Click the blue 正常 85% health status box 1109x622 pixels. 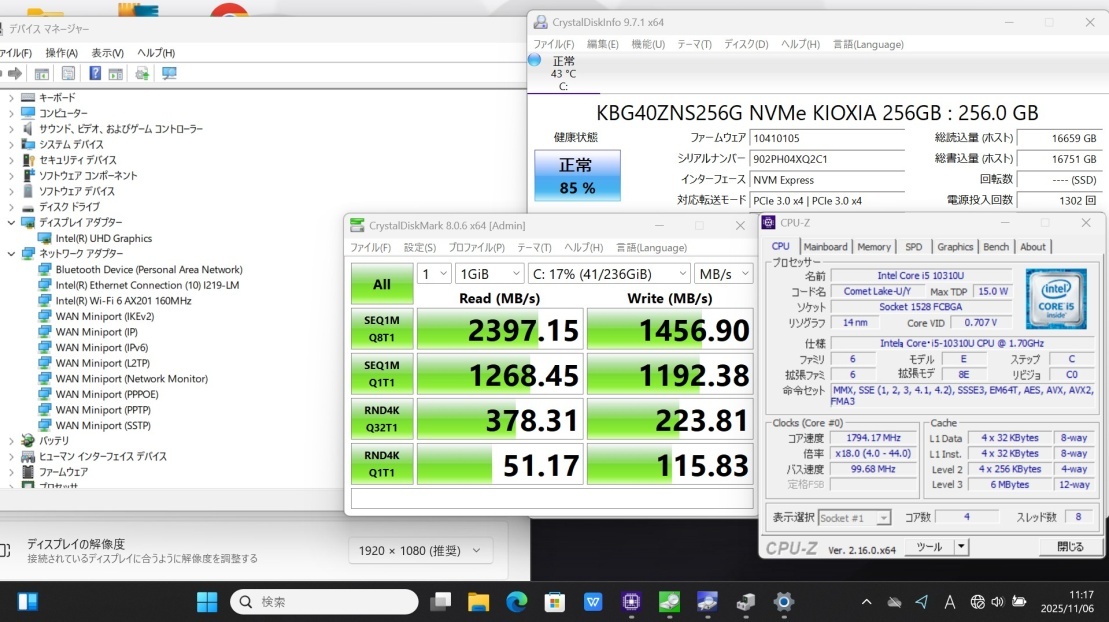[x=577, y=176]
